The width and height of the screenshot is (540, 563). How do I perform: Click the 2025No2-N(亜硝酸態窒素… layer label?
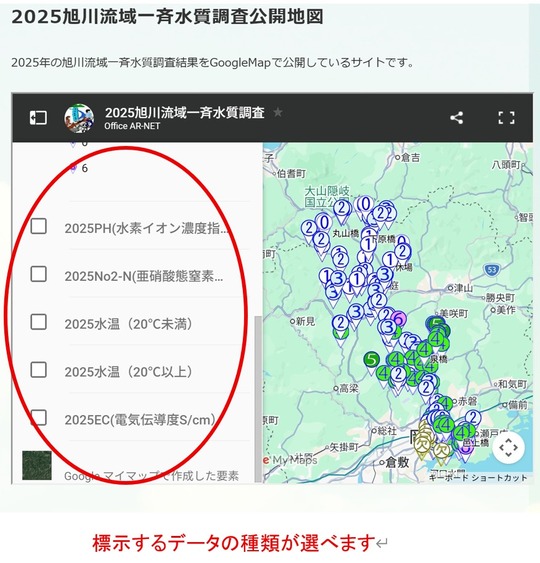144,276
